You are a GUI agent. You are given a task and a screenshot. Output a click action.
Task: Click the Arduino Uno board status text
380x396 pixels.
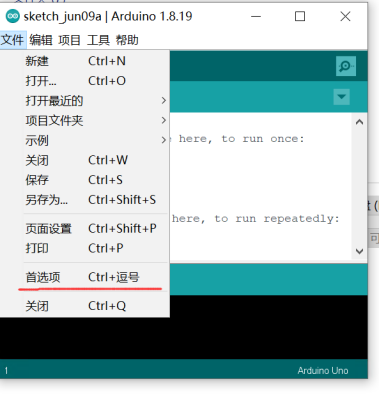tap(323, 371)
